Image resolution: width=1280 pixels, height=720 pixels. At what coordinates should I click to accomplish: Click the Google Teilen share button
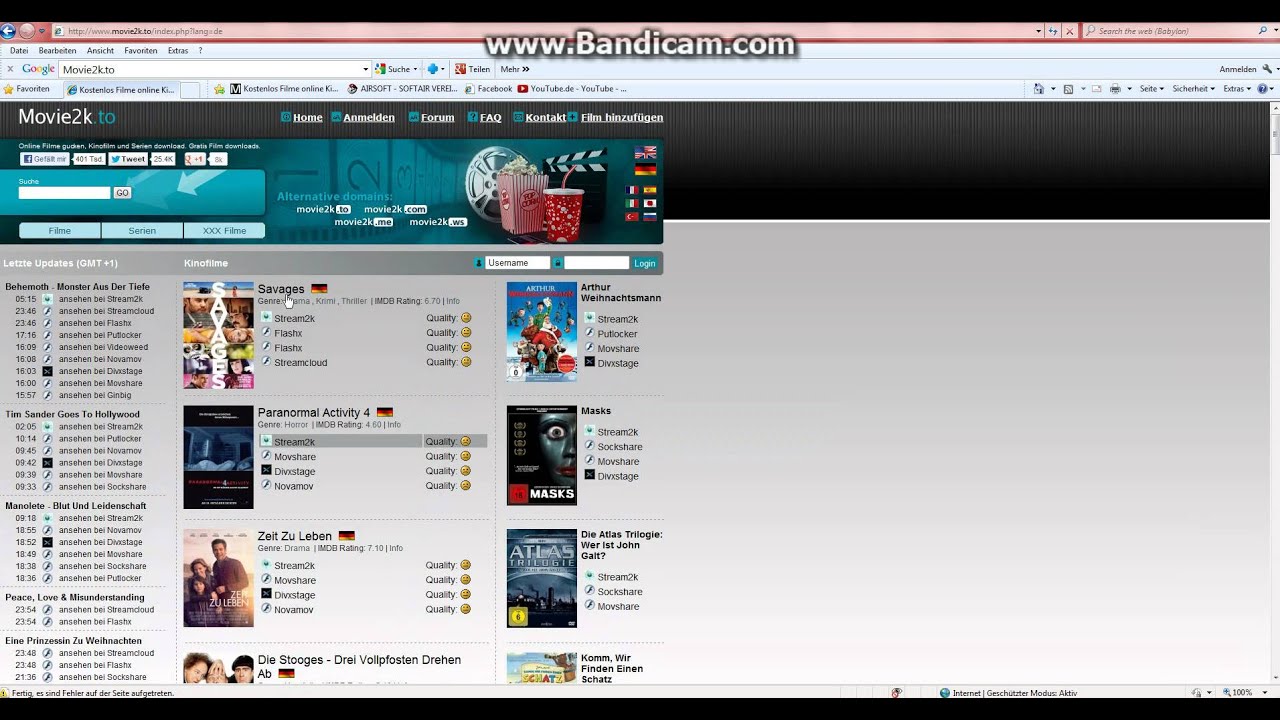(x=472, y=69)
